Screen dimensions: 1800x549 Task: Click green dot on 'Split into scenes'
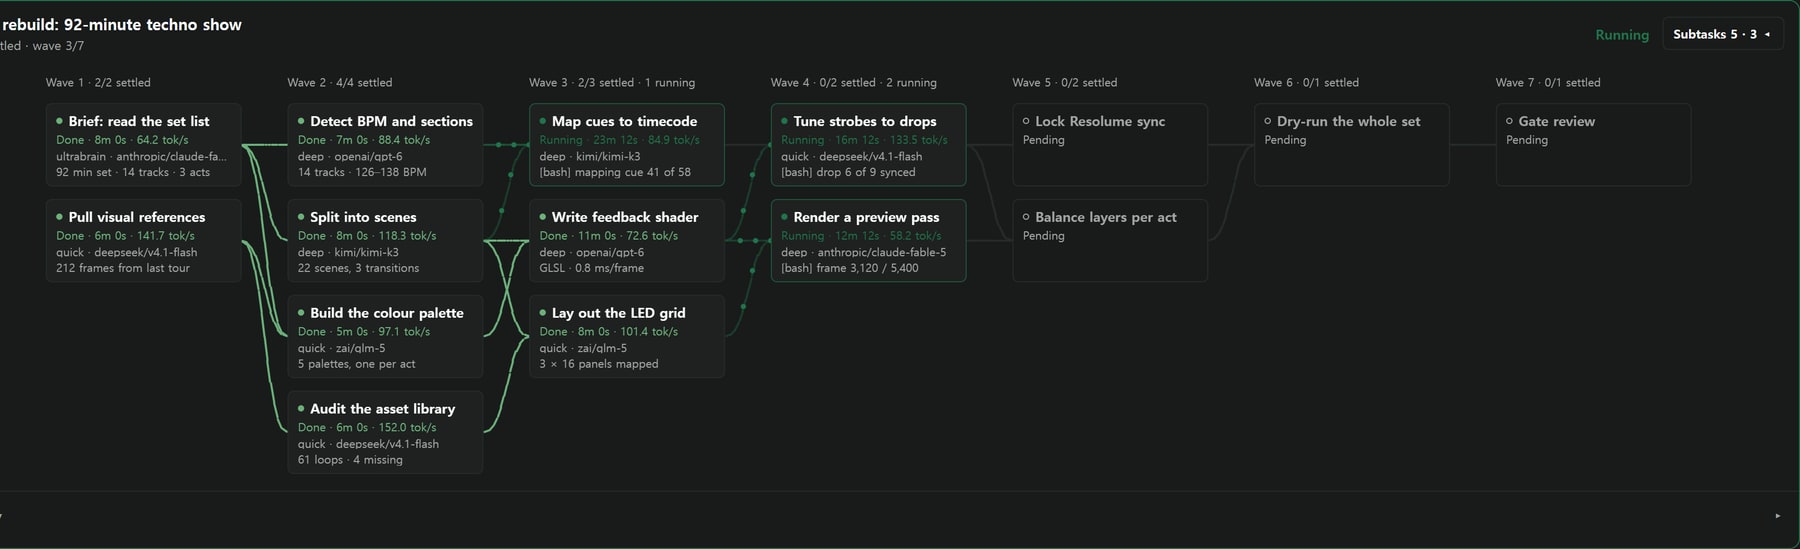coord(300,217)
